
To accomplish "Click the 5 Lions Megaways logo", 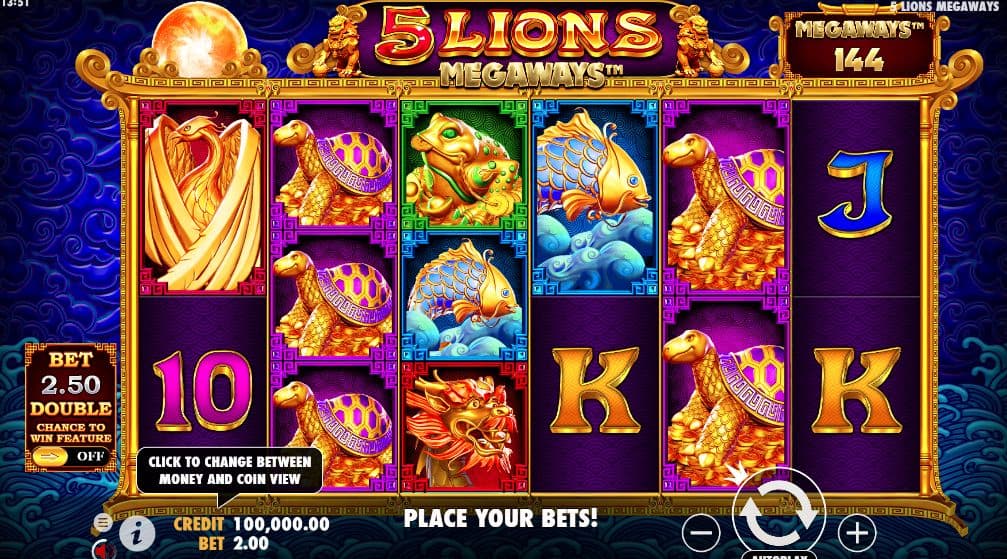I will point(520,44).
